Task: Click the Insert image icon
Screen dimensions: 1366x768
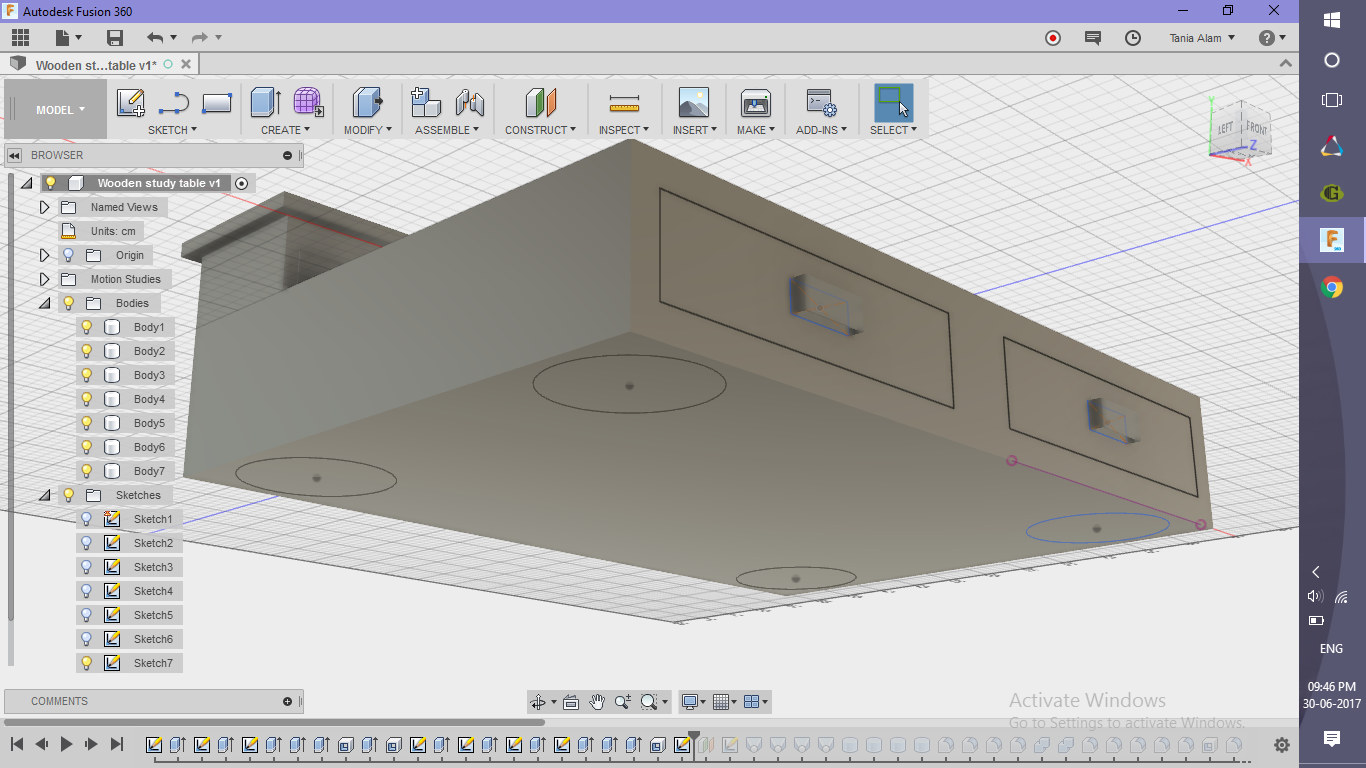Action: point(693,103)
